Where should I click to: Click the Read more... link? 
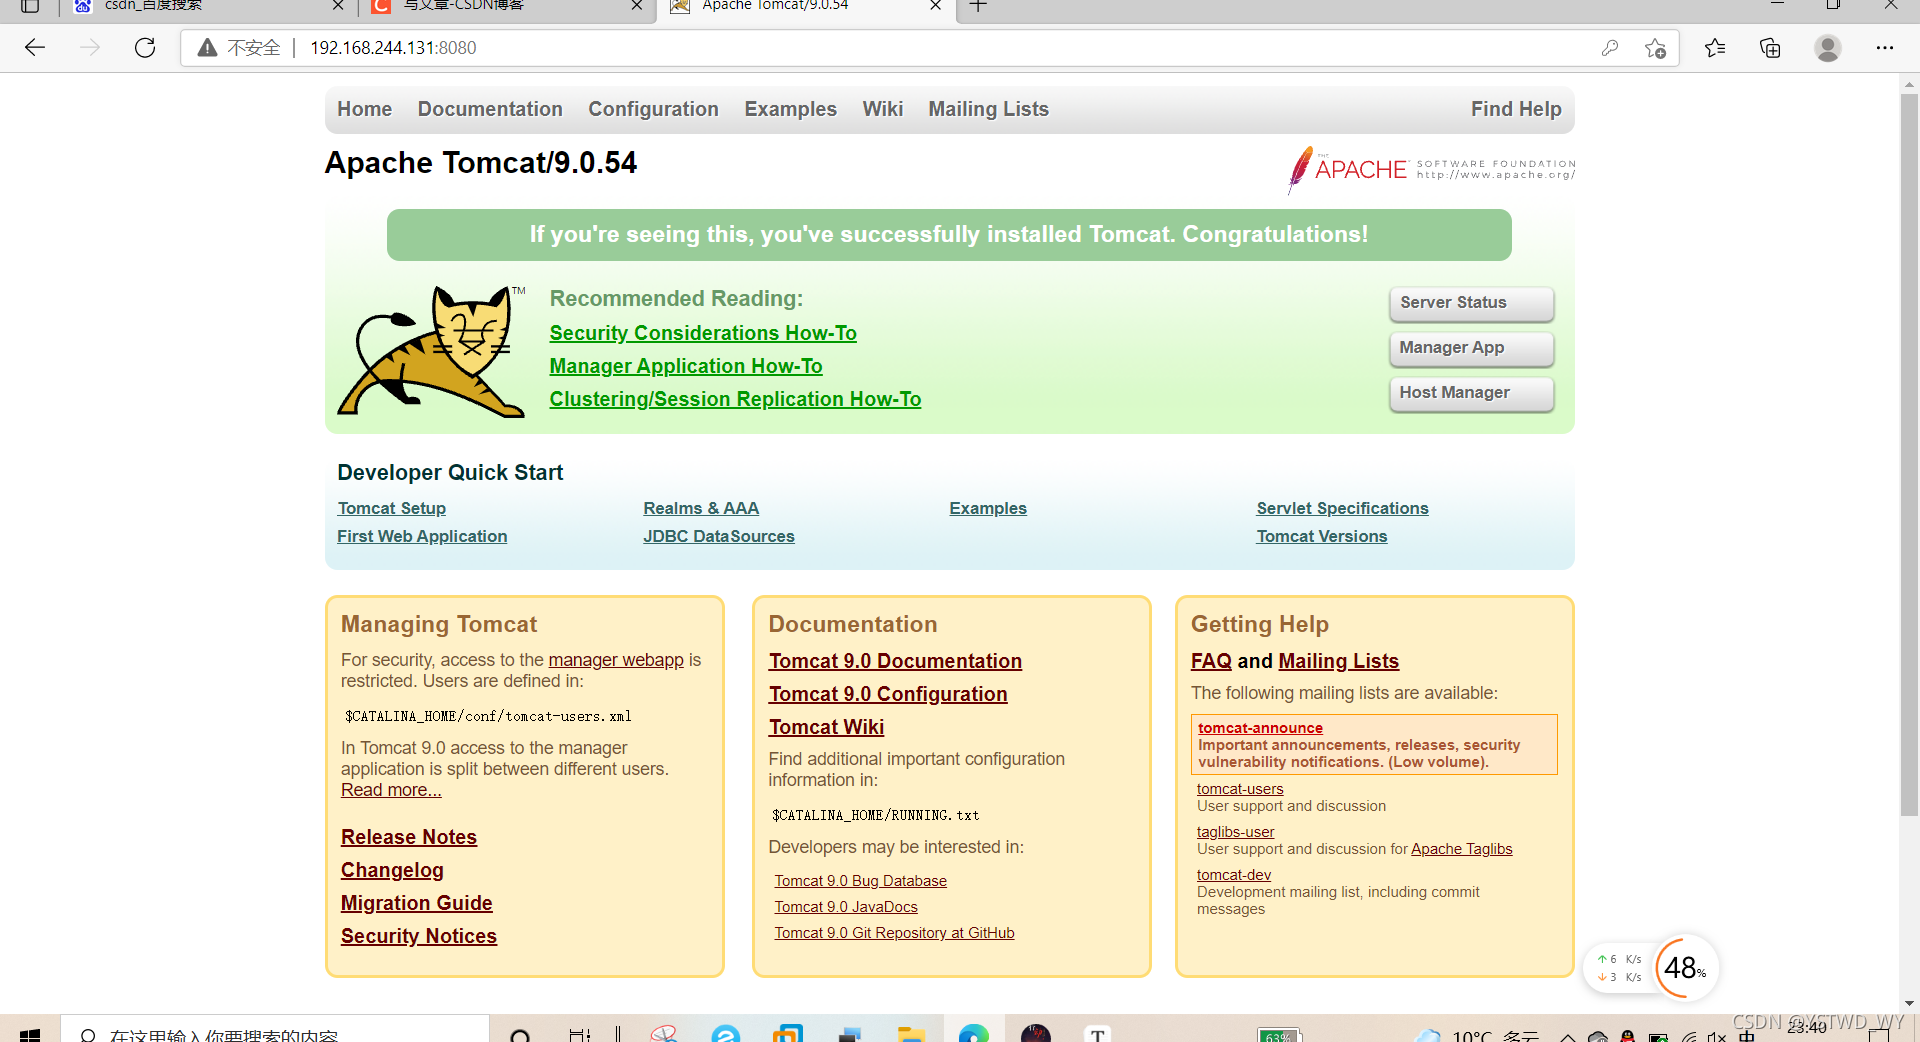click(x=391, y=790)
